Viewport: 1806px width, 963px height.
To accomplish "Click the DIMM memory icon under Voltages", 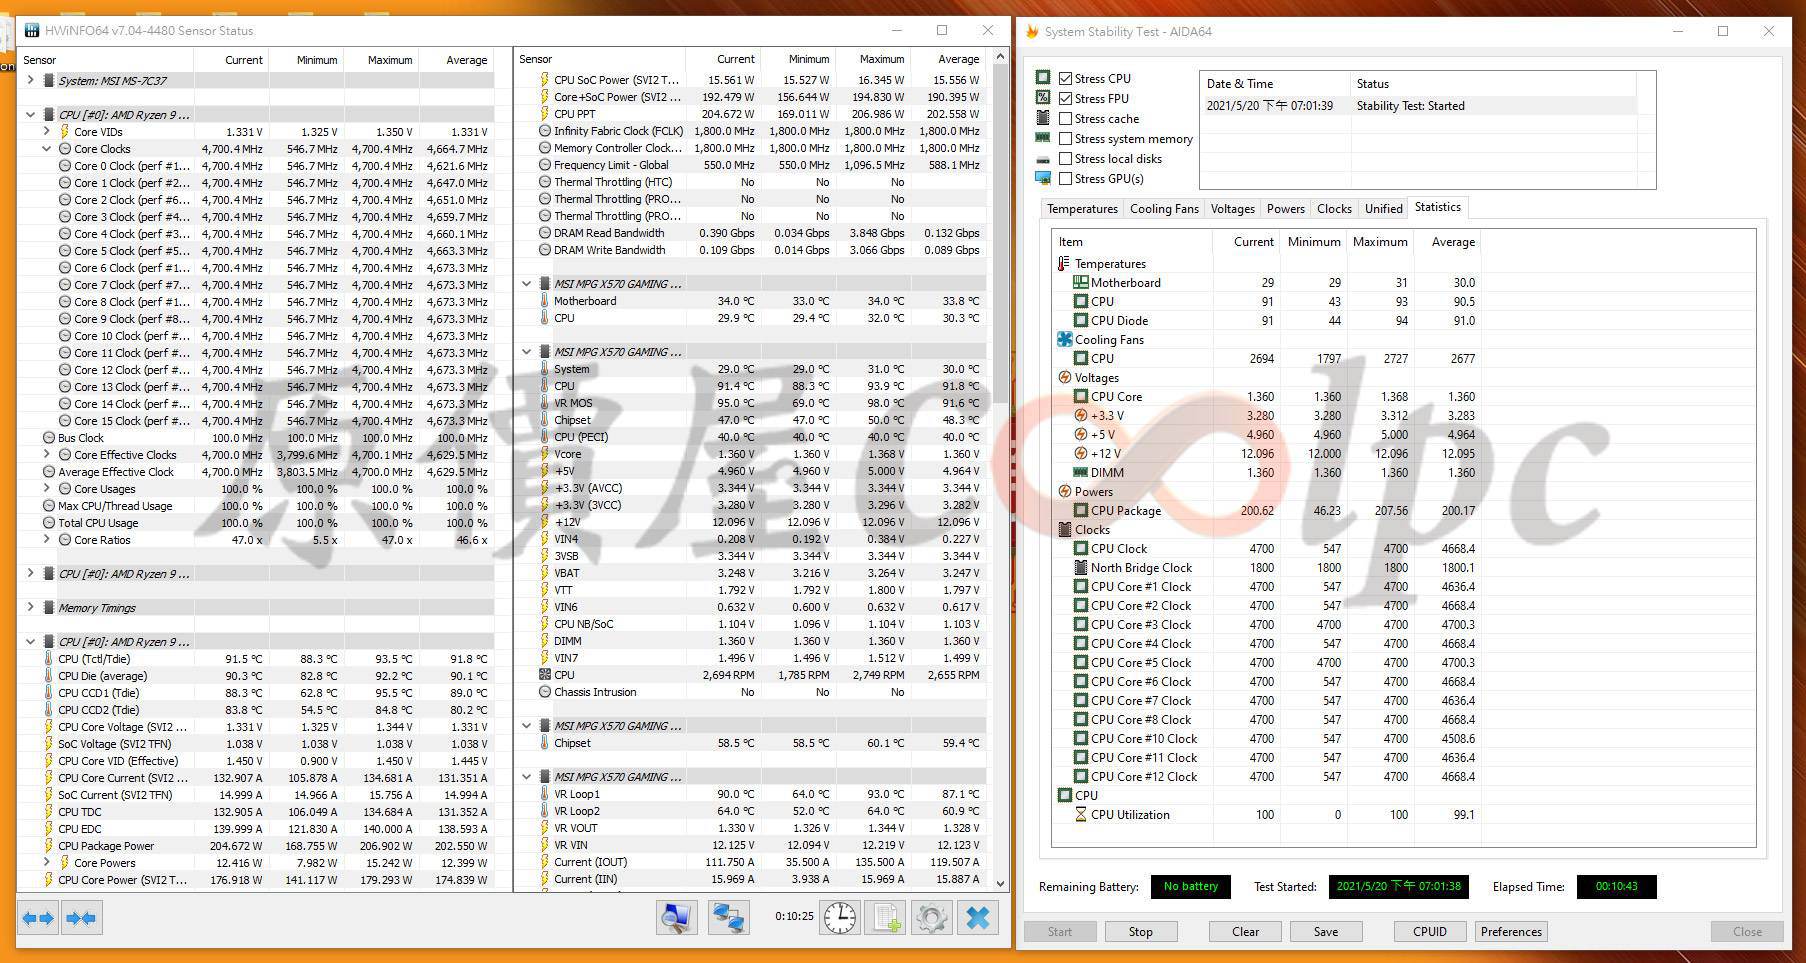I will (x=1080, y=473).
